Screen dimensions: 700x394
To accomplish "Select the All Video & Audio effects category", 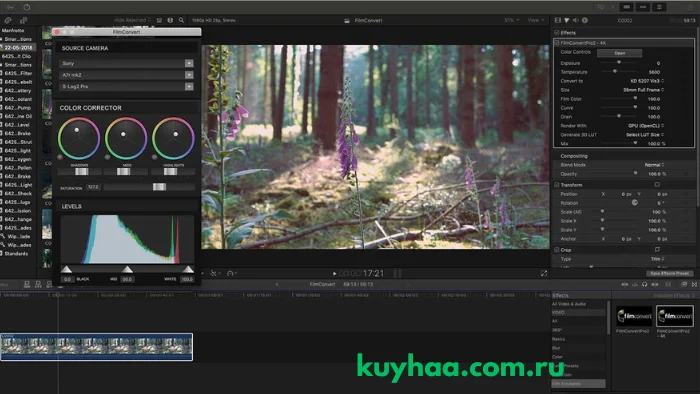I will point(569,304).
